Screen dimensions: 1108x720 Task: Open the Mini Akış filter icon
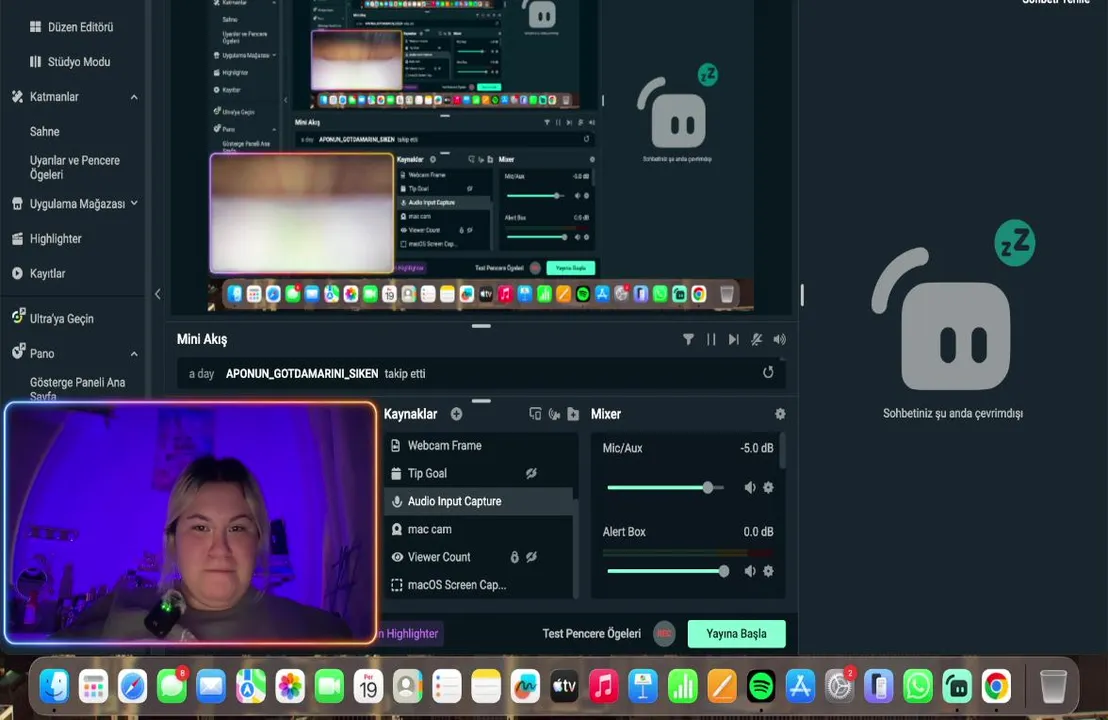688,339
